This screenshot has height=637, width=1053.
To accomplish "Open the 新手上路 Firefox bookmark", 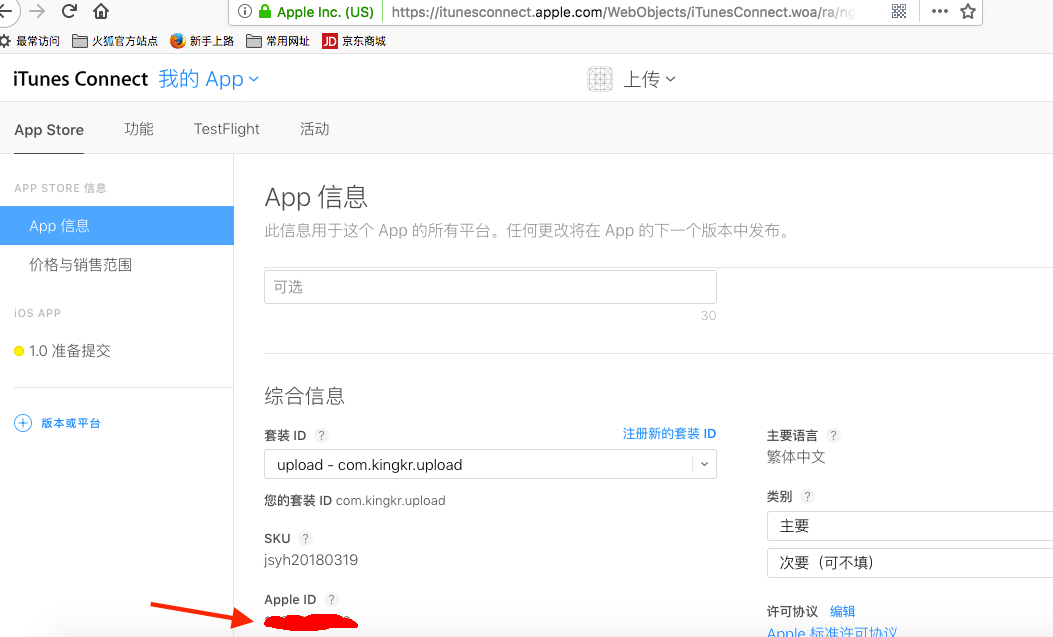I will tap(201, 41).
